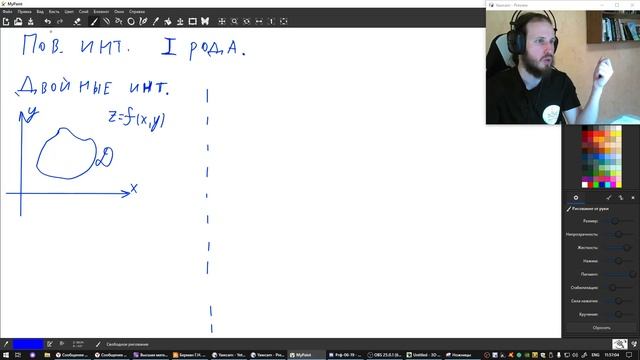Open the Цвет menu
The width and height of the screenshot is (640, 360).
(x=69, y=12)
